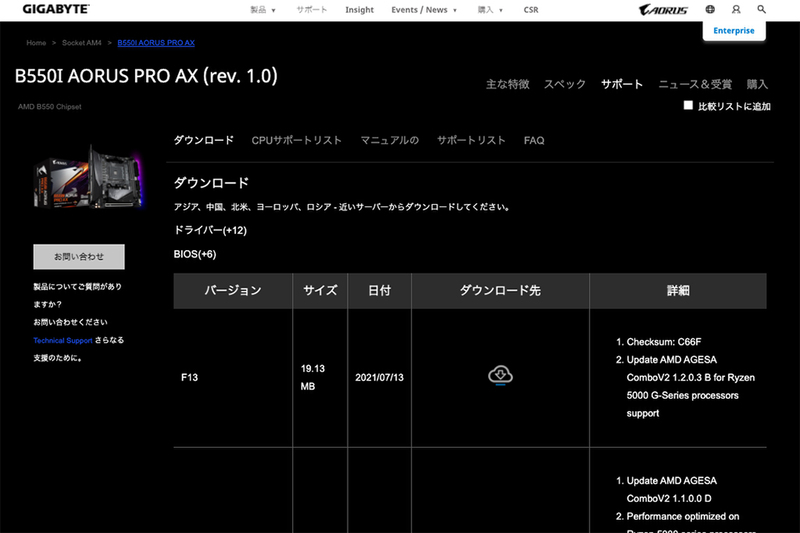800x533 pixels.
Task: Open the AORUS brand logo link
Action: click(663, 10)
